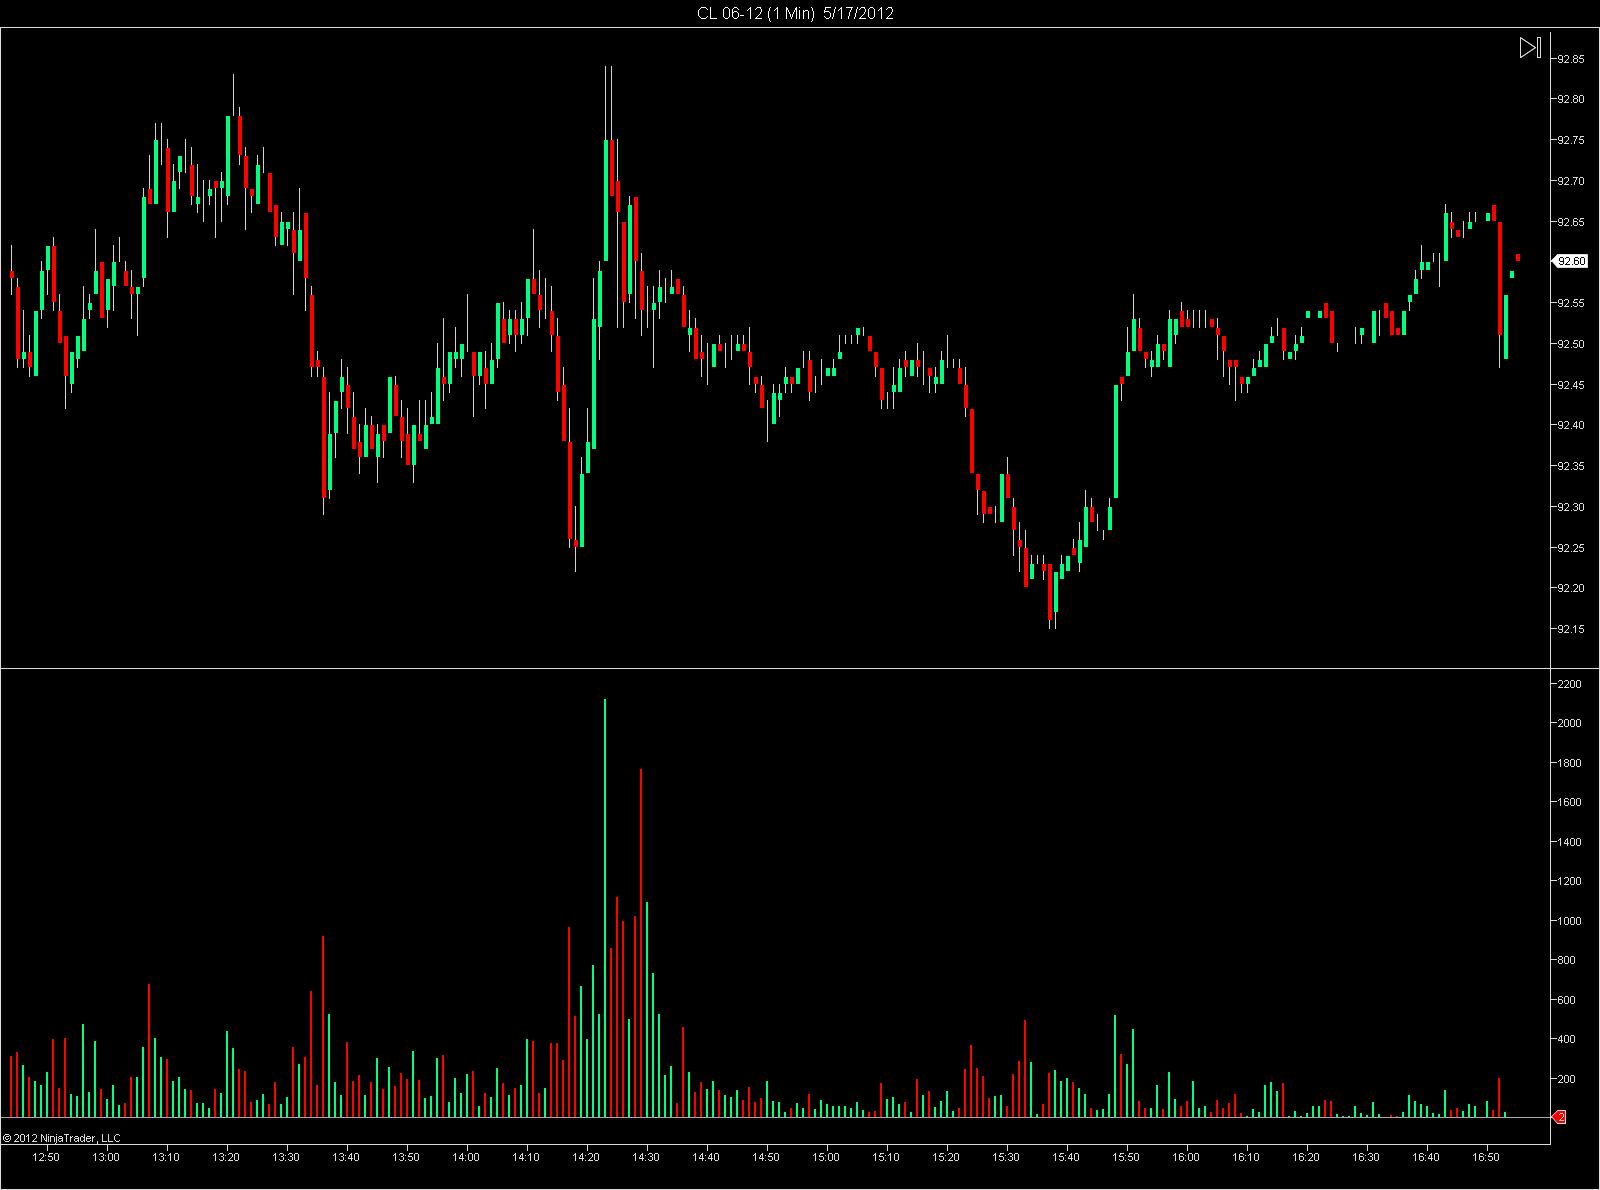This screenshot has height=1190, width=1600.
Task: Click the 92.85 price axis label
Action: point(1570,59)
